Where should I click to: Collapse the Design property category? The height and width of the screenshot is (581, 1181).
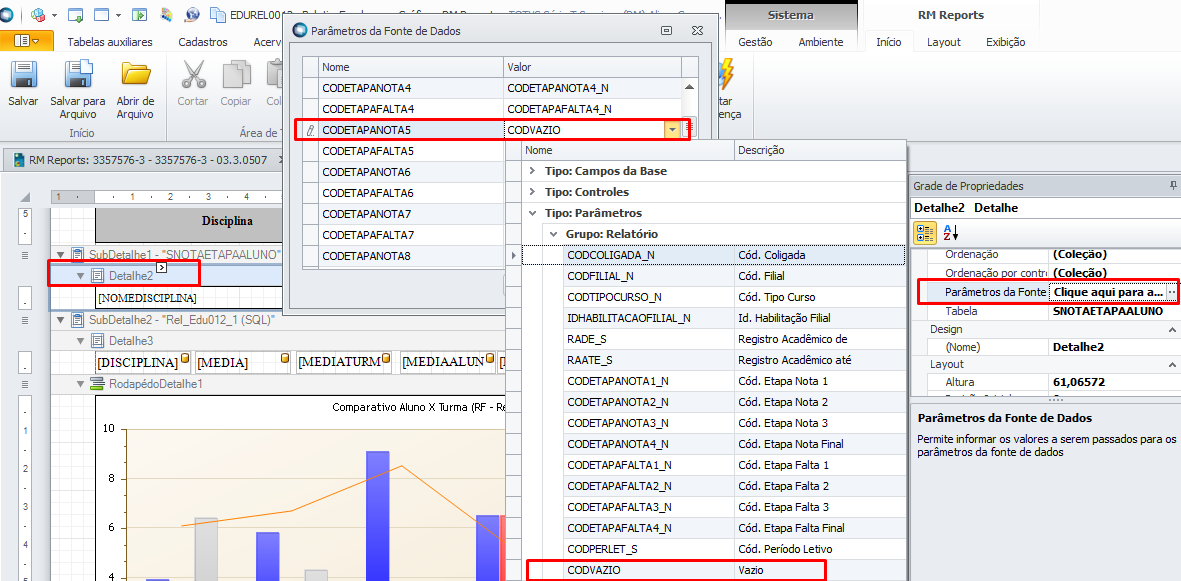click(x=1172, y=329)
